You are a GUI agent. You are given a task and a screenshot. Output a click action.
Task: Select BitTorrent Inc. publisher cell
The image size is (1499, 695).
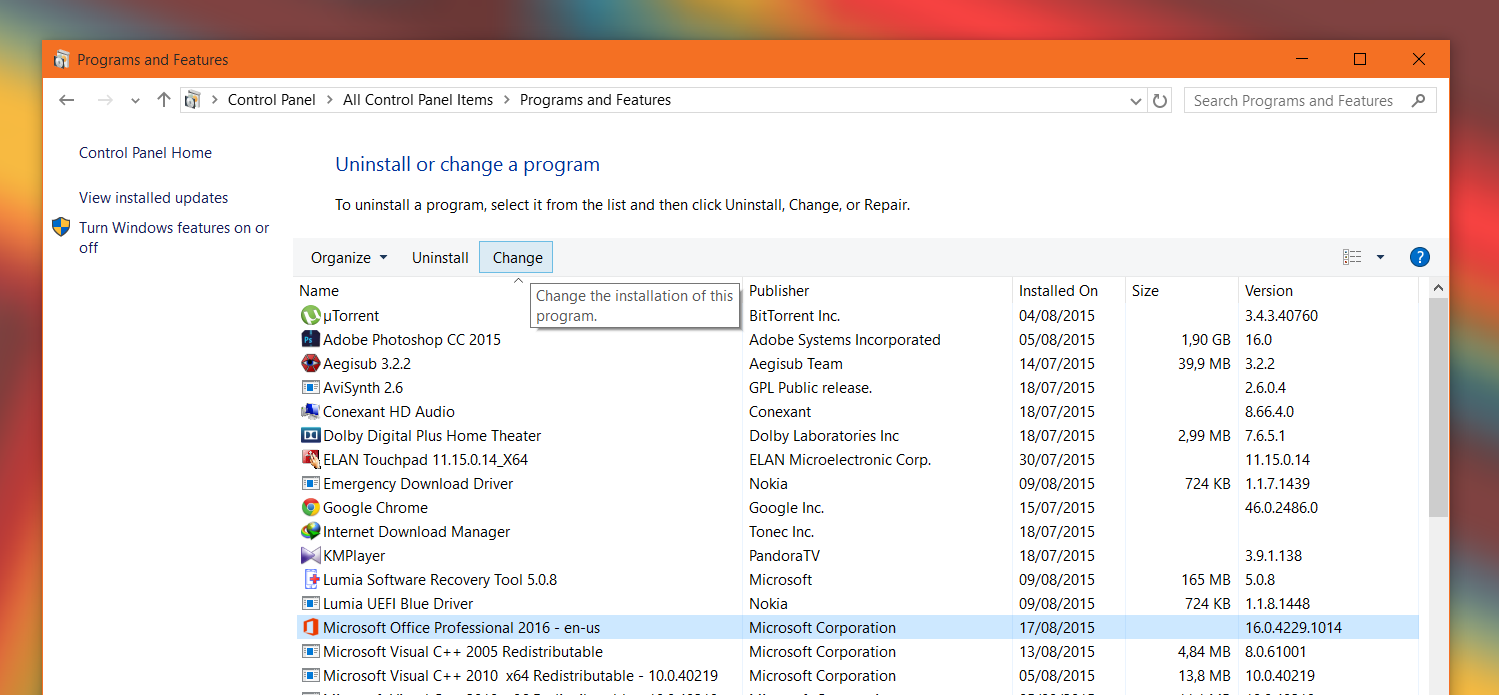tap(795, 316)
